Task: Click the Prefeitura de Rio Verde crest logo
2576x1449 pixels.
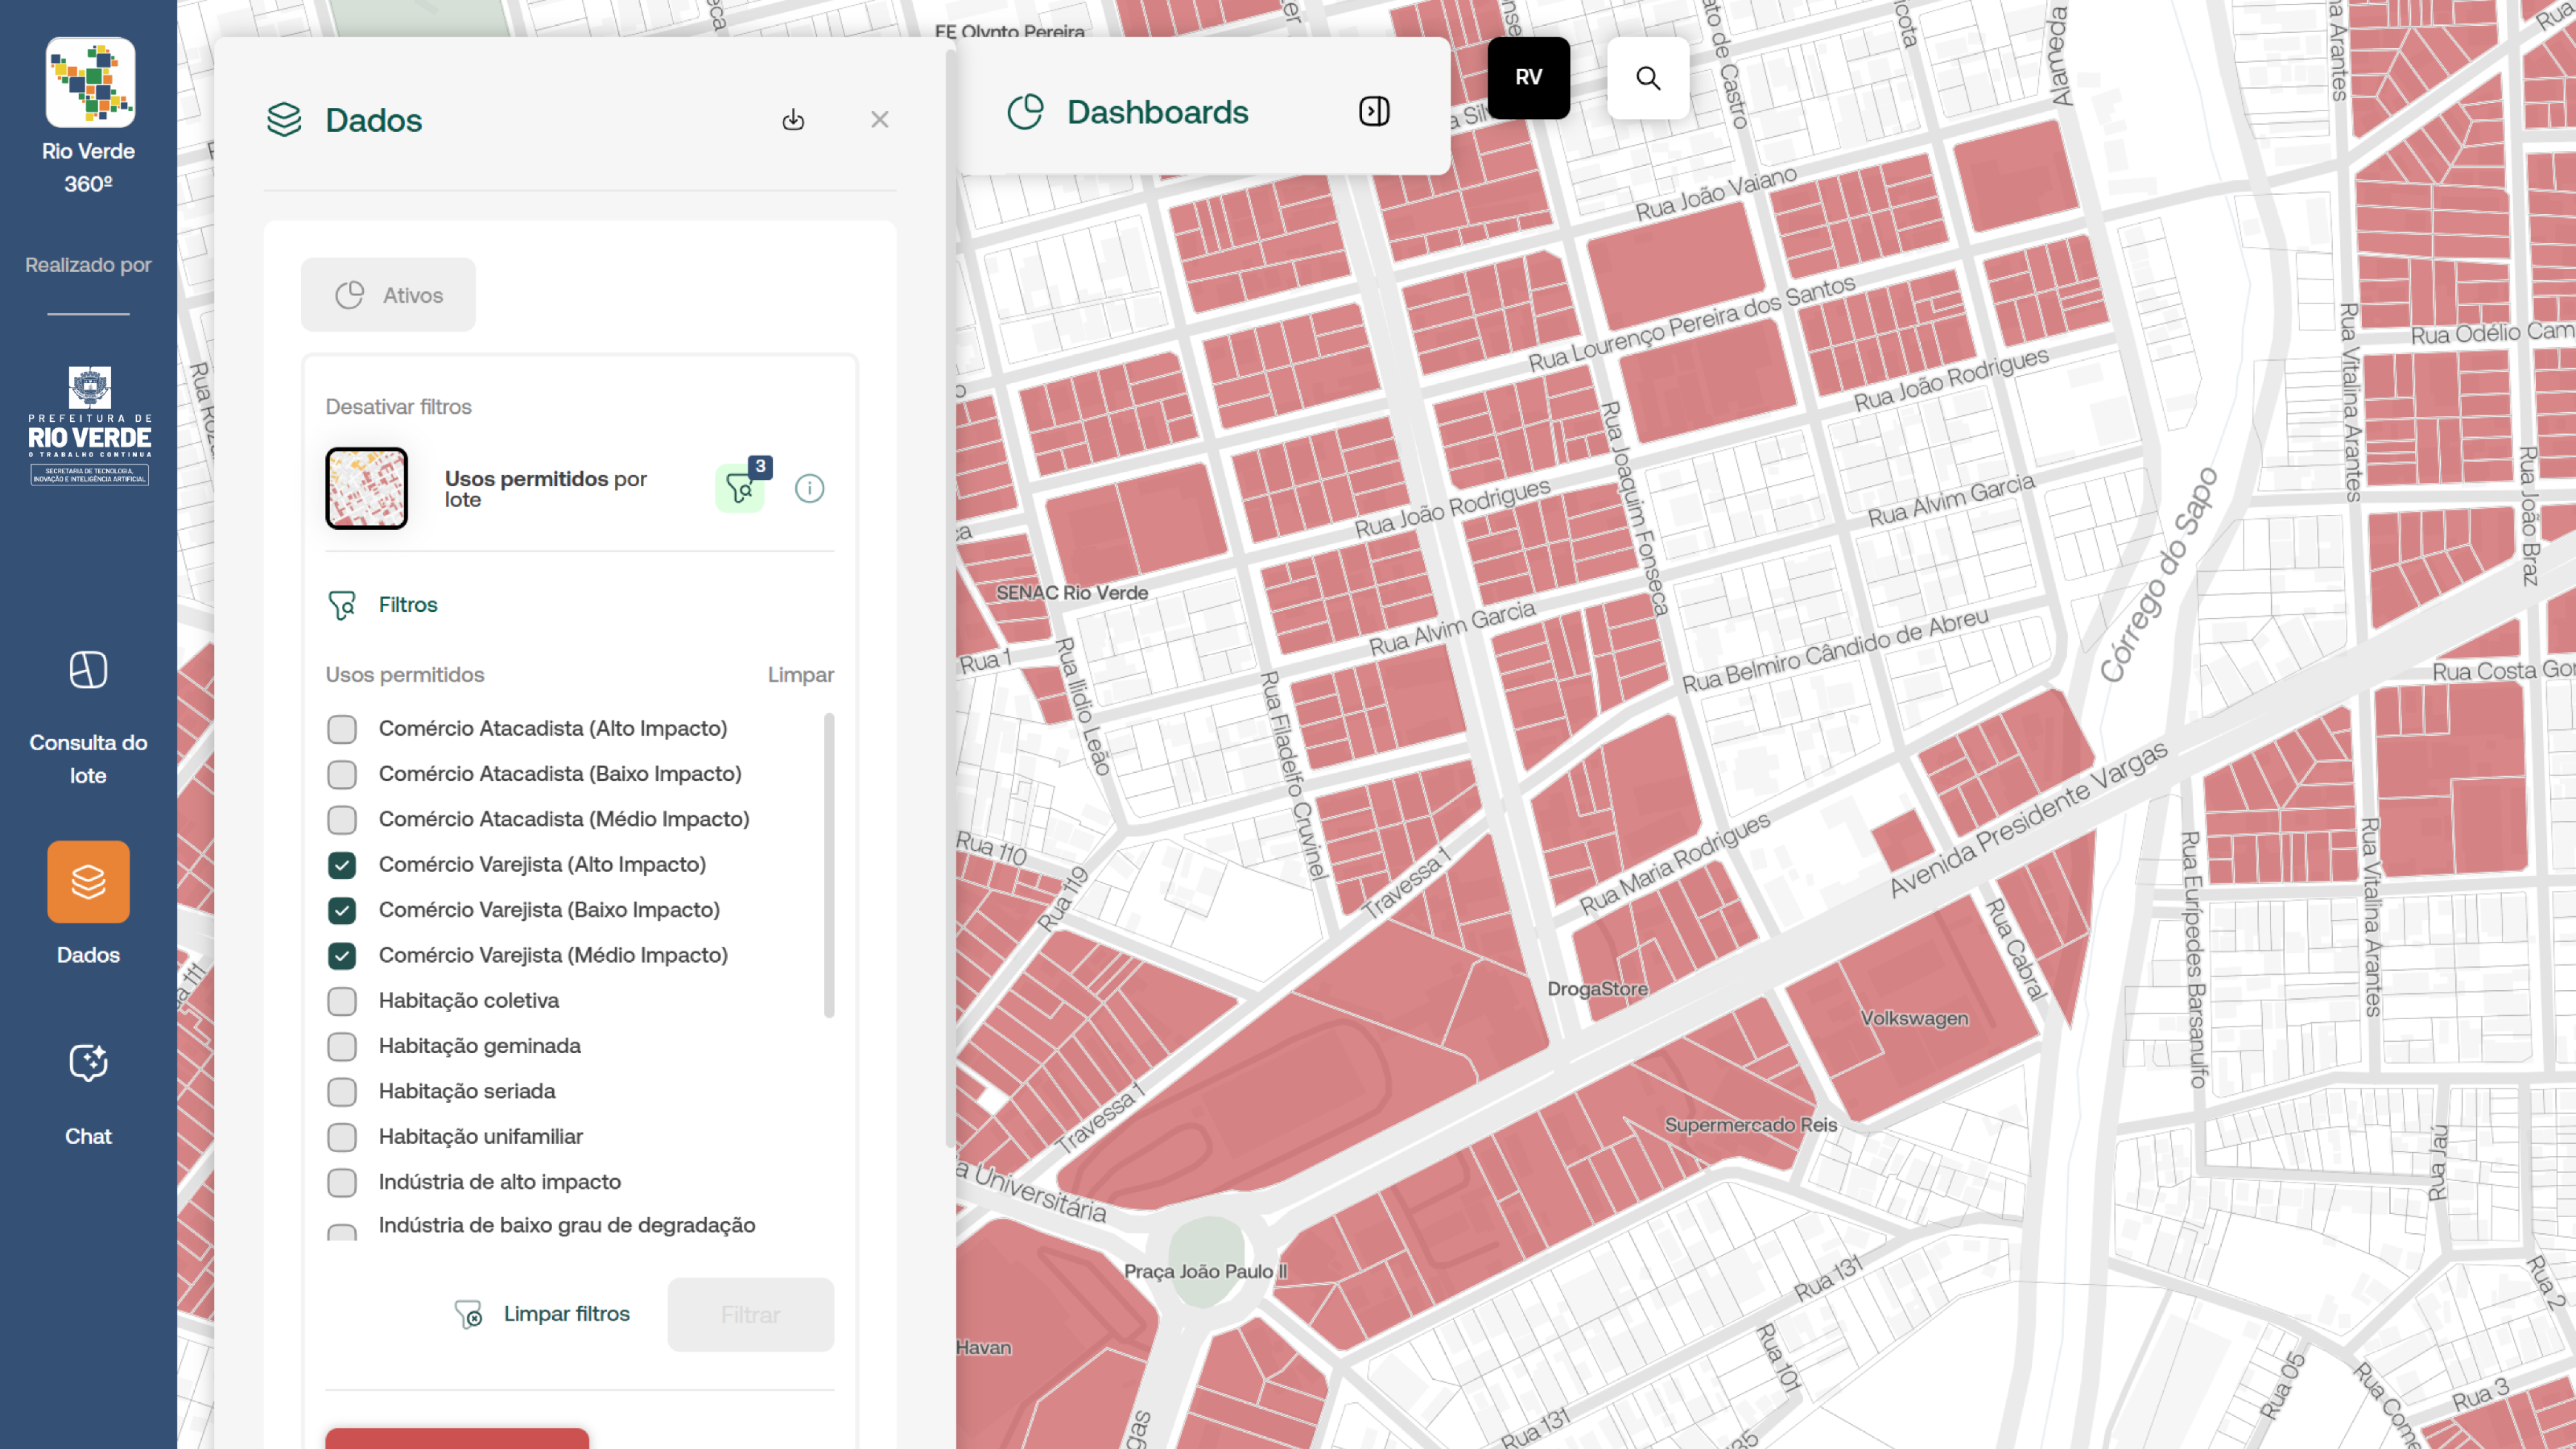Action: pos(89,426)
